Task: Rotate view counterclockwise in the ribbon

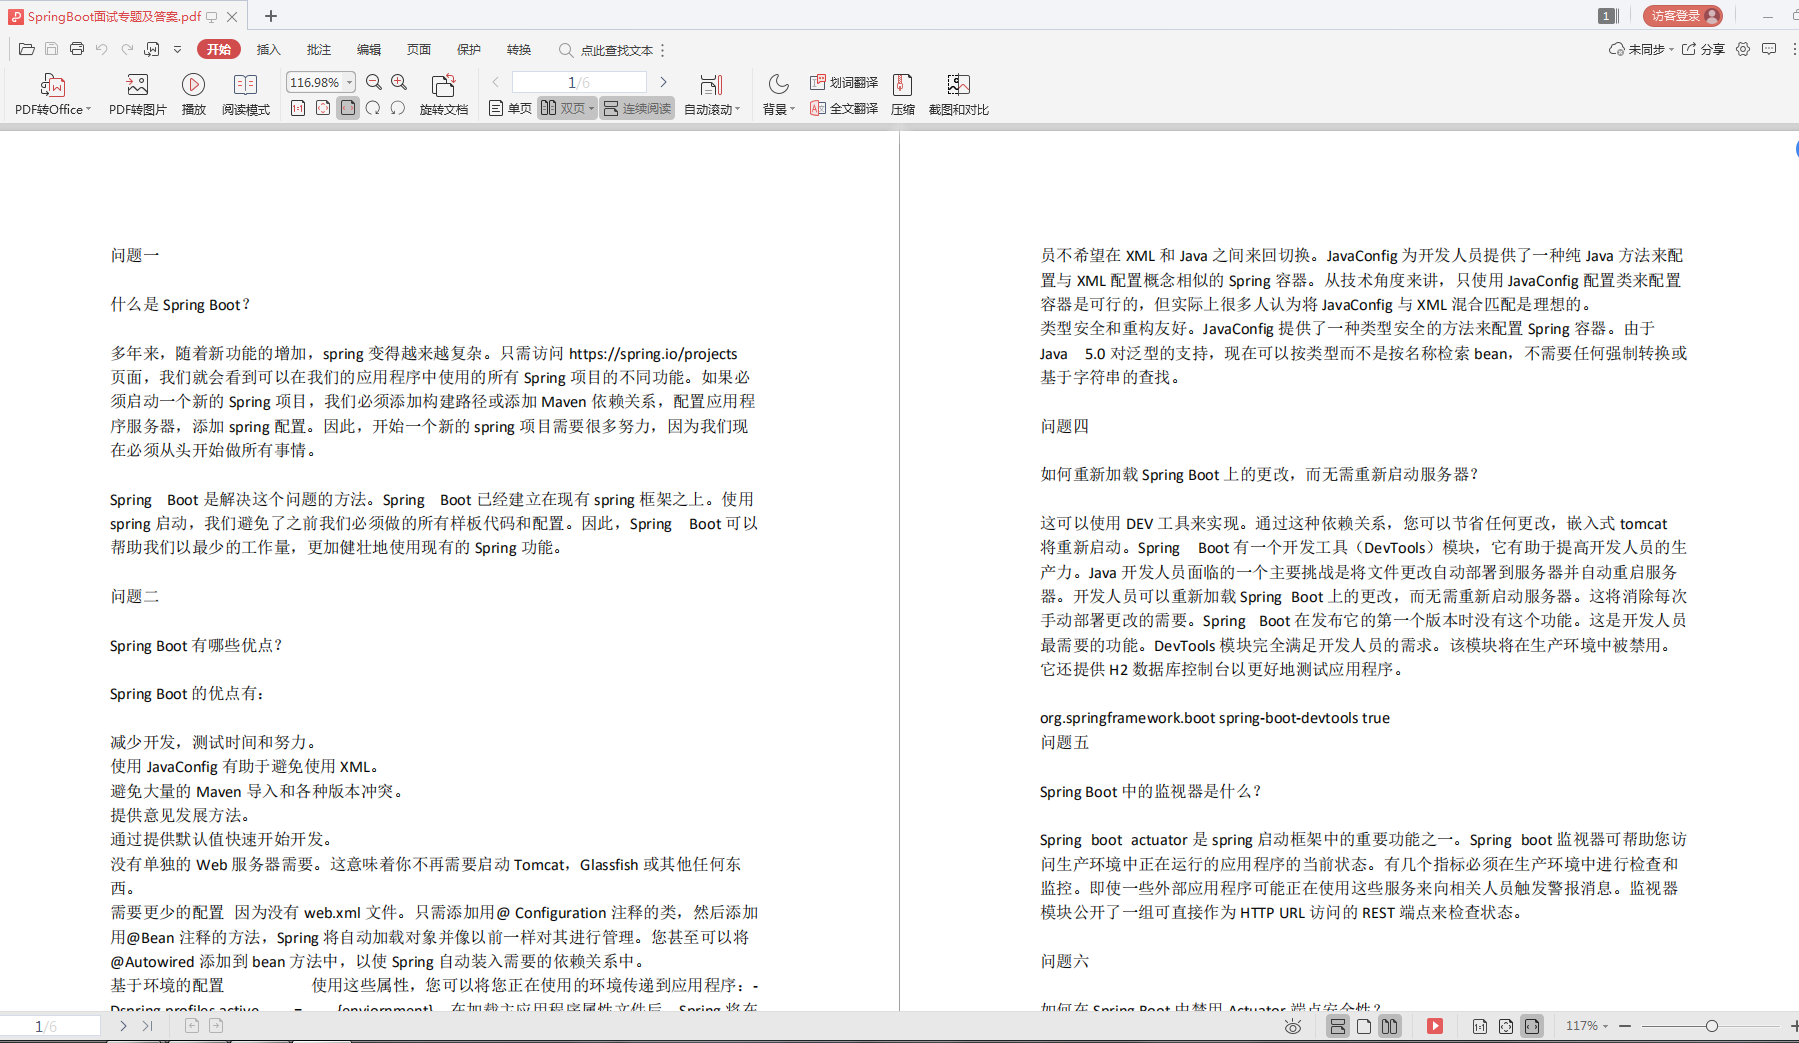Action: (398, 108)
